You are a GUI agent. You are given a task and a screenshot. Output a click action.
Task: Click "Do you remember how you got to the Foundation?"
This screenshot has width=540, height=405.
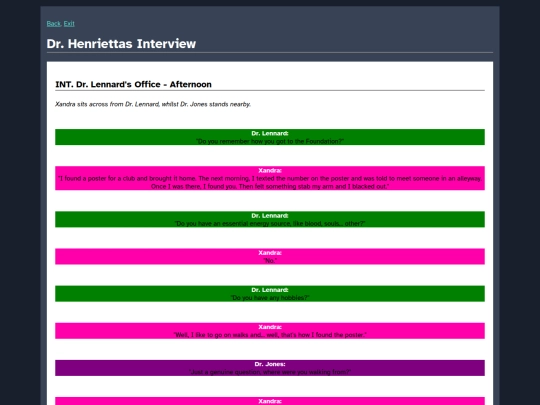point(270,141)
